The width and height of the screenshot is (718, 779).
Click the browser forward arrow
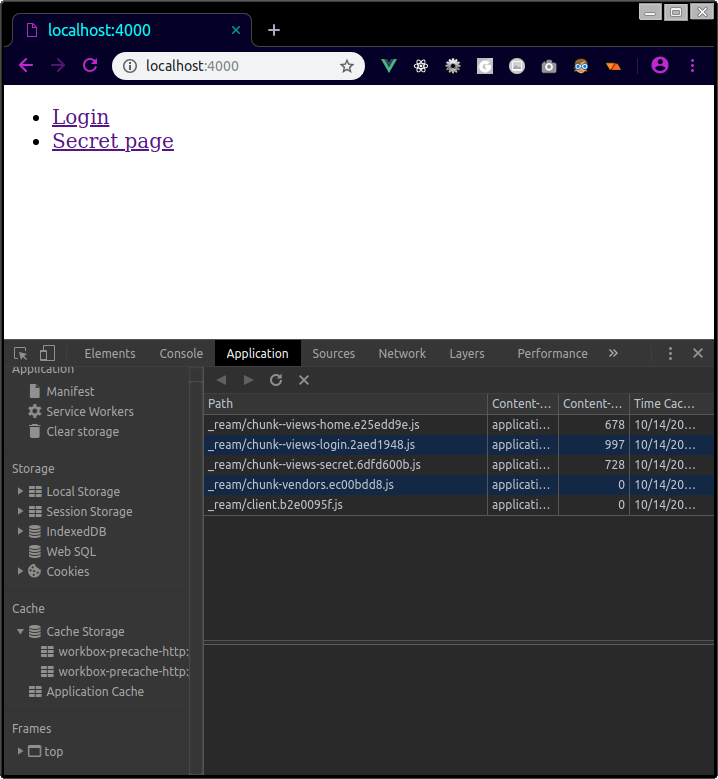58,66
